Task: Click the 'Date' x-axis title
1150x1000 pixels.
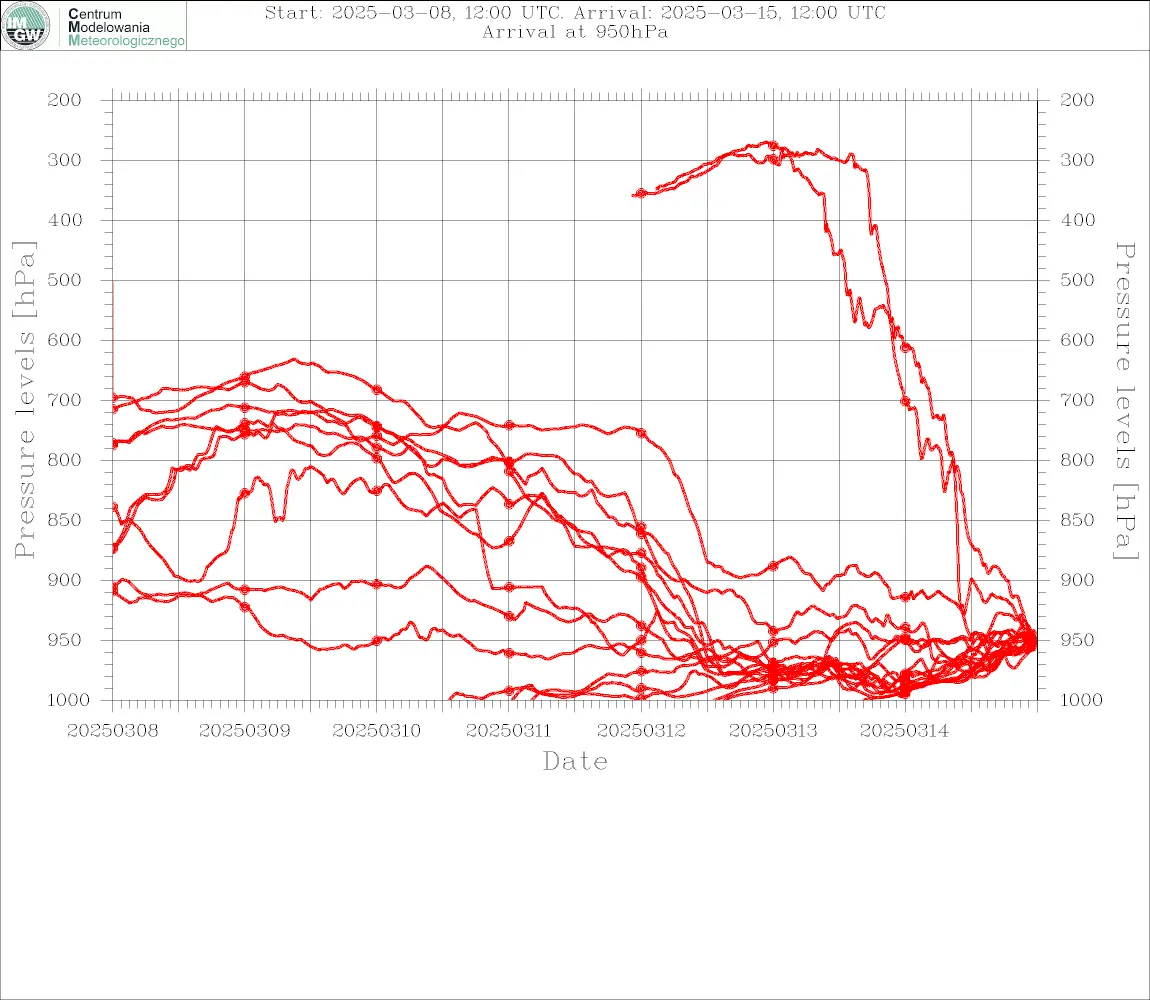Action: tap(575, 762)
